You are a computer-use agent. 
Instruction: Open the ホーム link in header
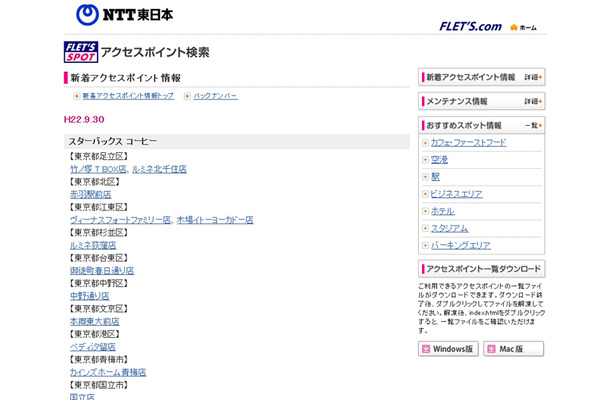point(528,28)
